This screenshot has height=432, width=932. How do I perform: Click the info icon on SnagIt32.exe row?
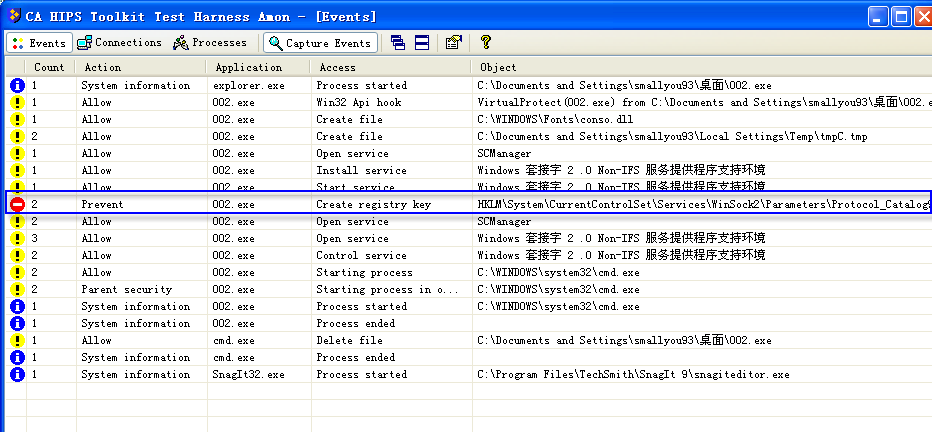[x=17, y=374]
